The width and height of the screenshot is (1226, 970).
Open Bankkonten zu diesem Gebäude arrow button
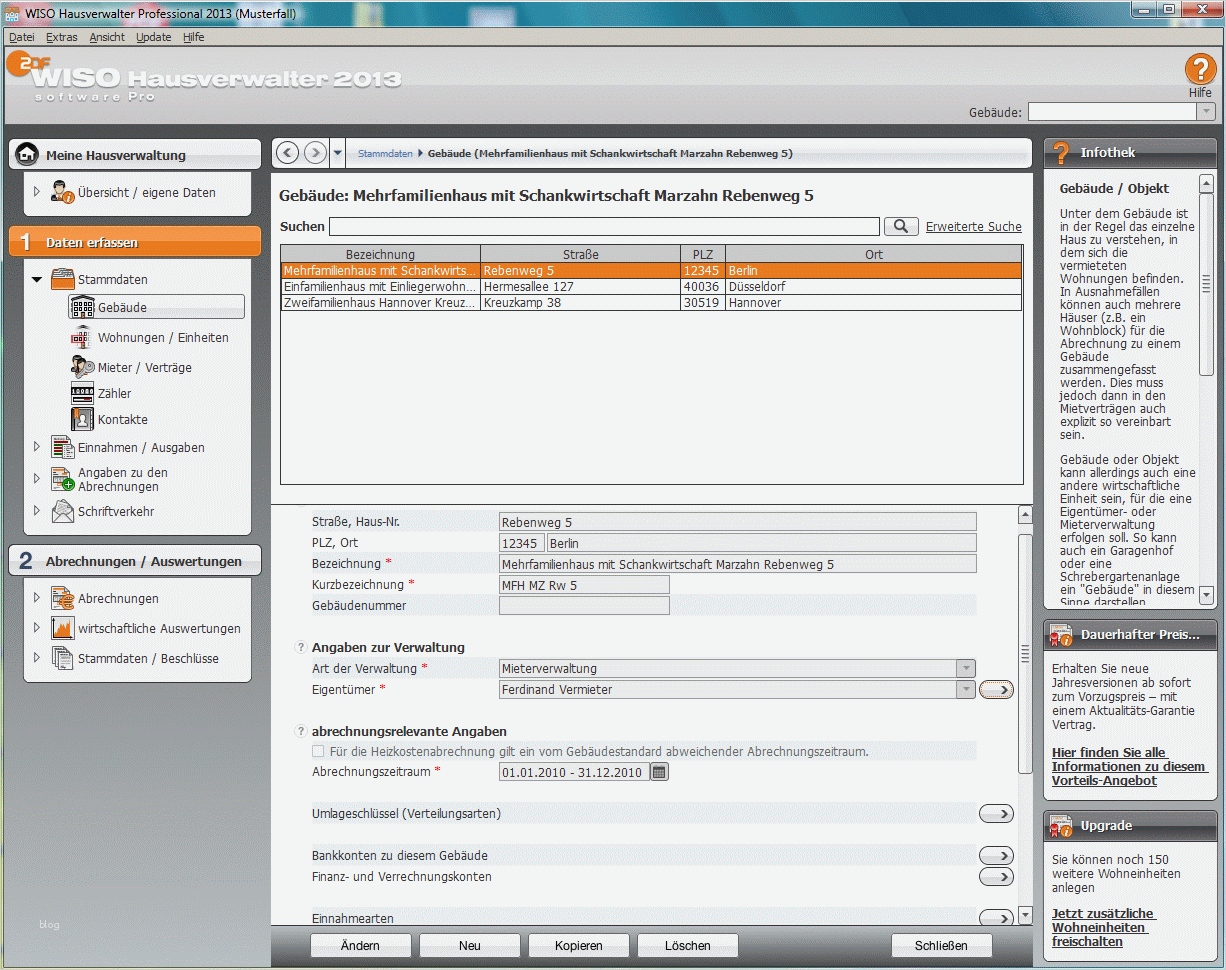[x=996, y=856]
